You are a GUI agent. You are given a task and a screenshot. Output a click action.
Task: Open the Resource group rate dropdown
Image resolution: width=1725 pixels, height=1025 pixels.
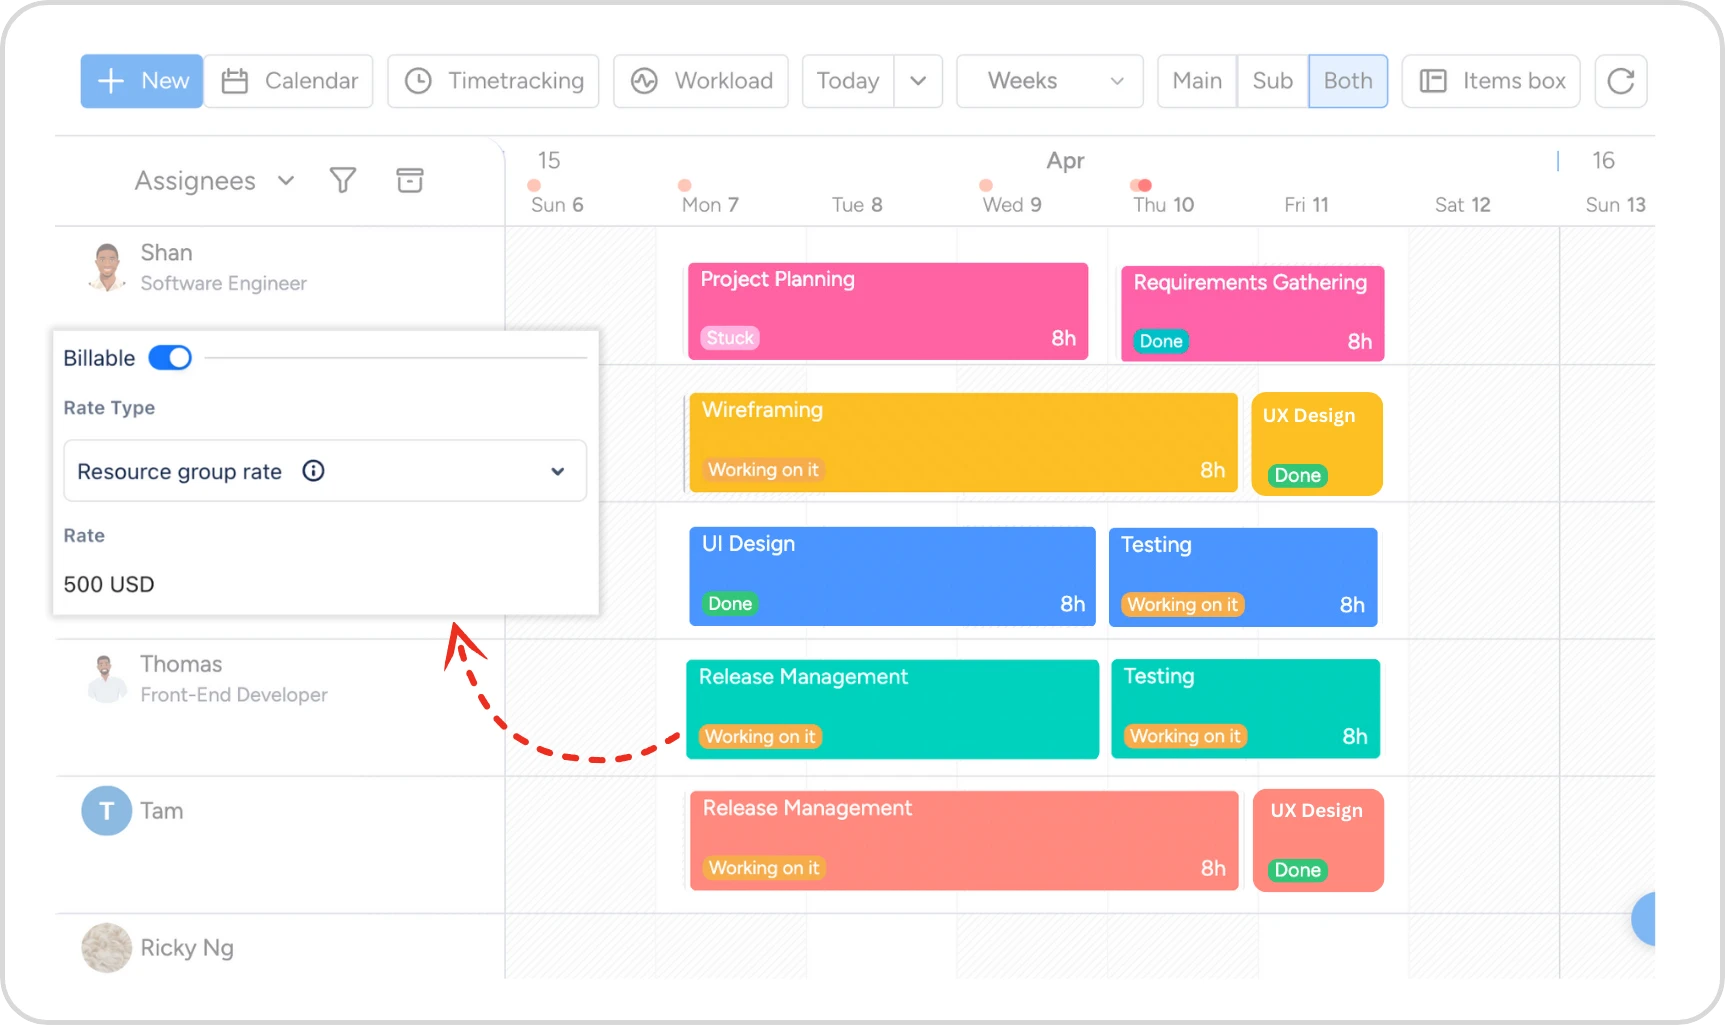[x=556, y=471]
